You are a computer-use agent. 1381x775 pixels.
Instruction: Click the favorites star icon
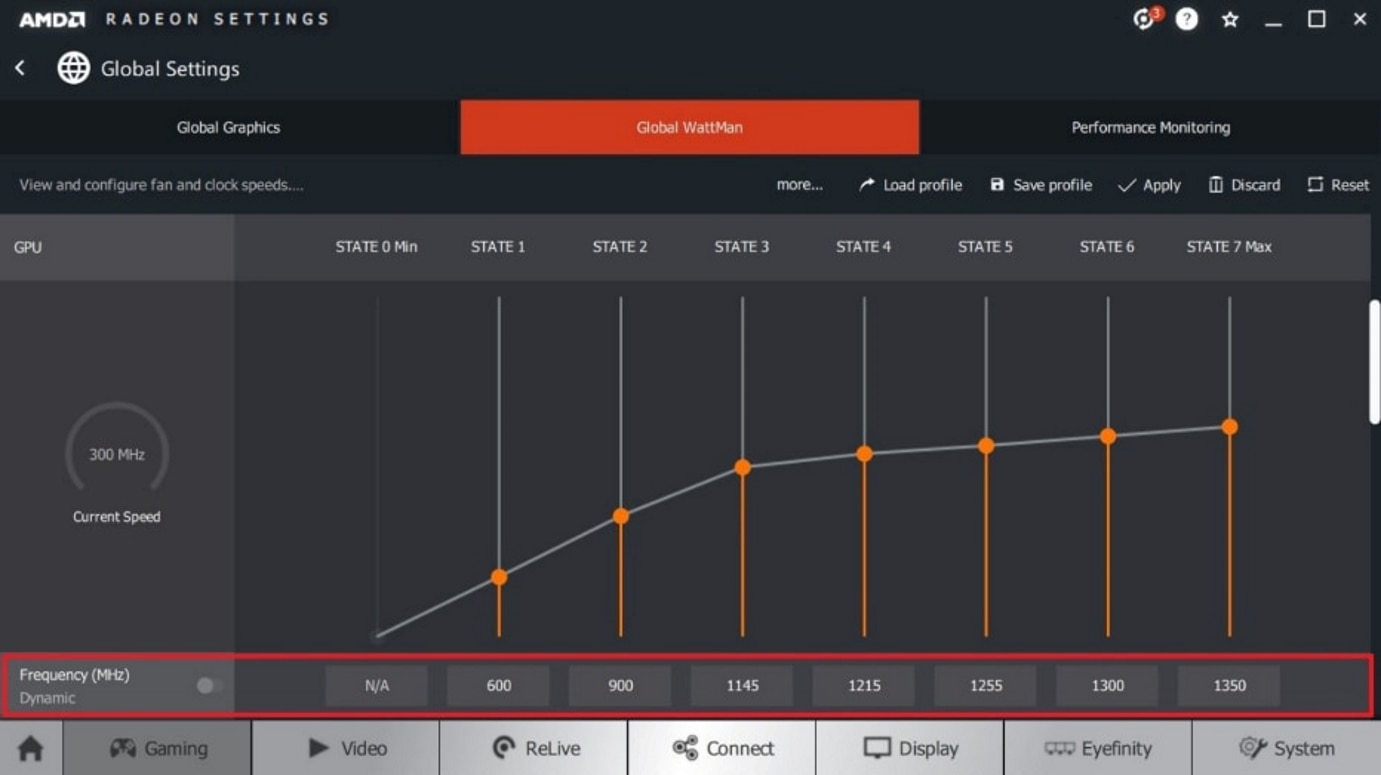[x=1230, y=20]
